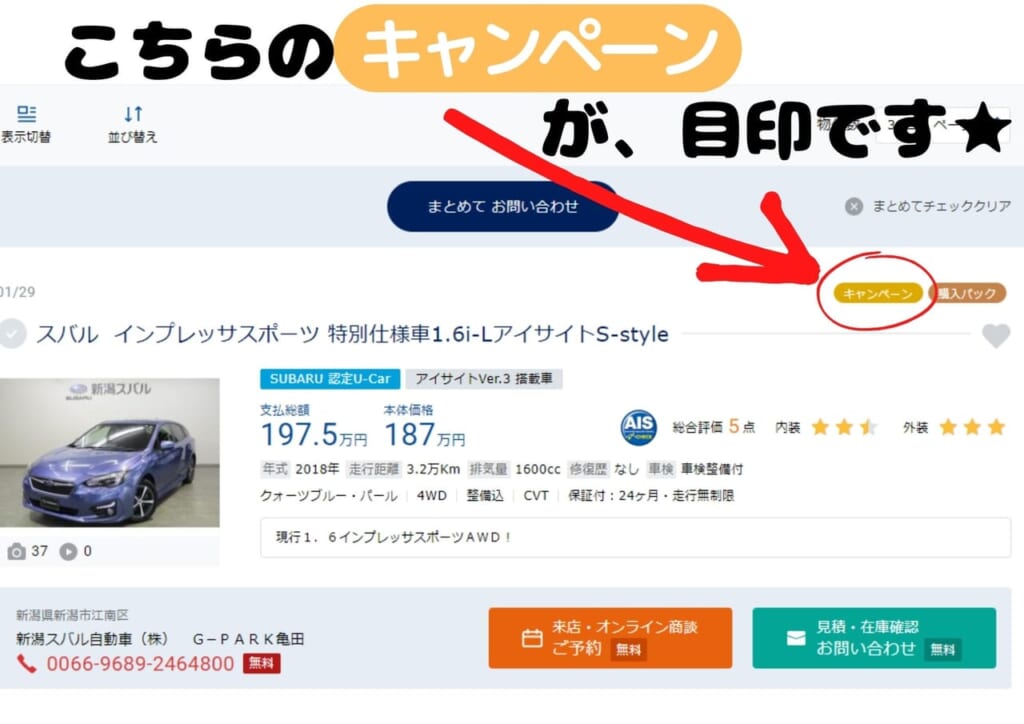Click the blue Impreza car thumbnail
The image size is (1024, 724).
110,452
